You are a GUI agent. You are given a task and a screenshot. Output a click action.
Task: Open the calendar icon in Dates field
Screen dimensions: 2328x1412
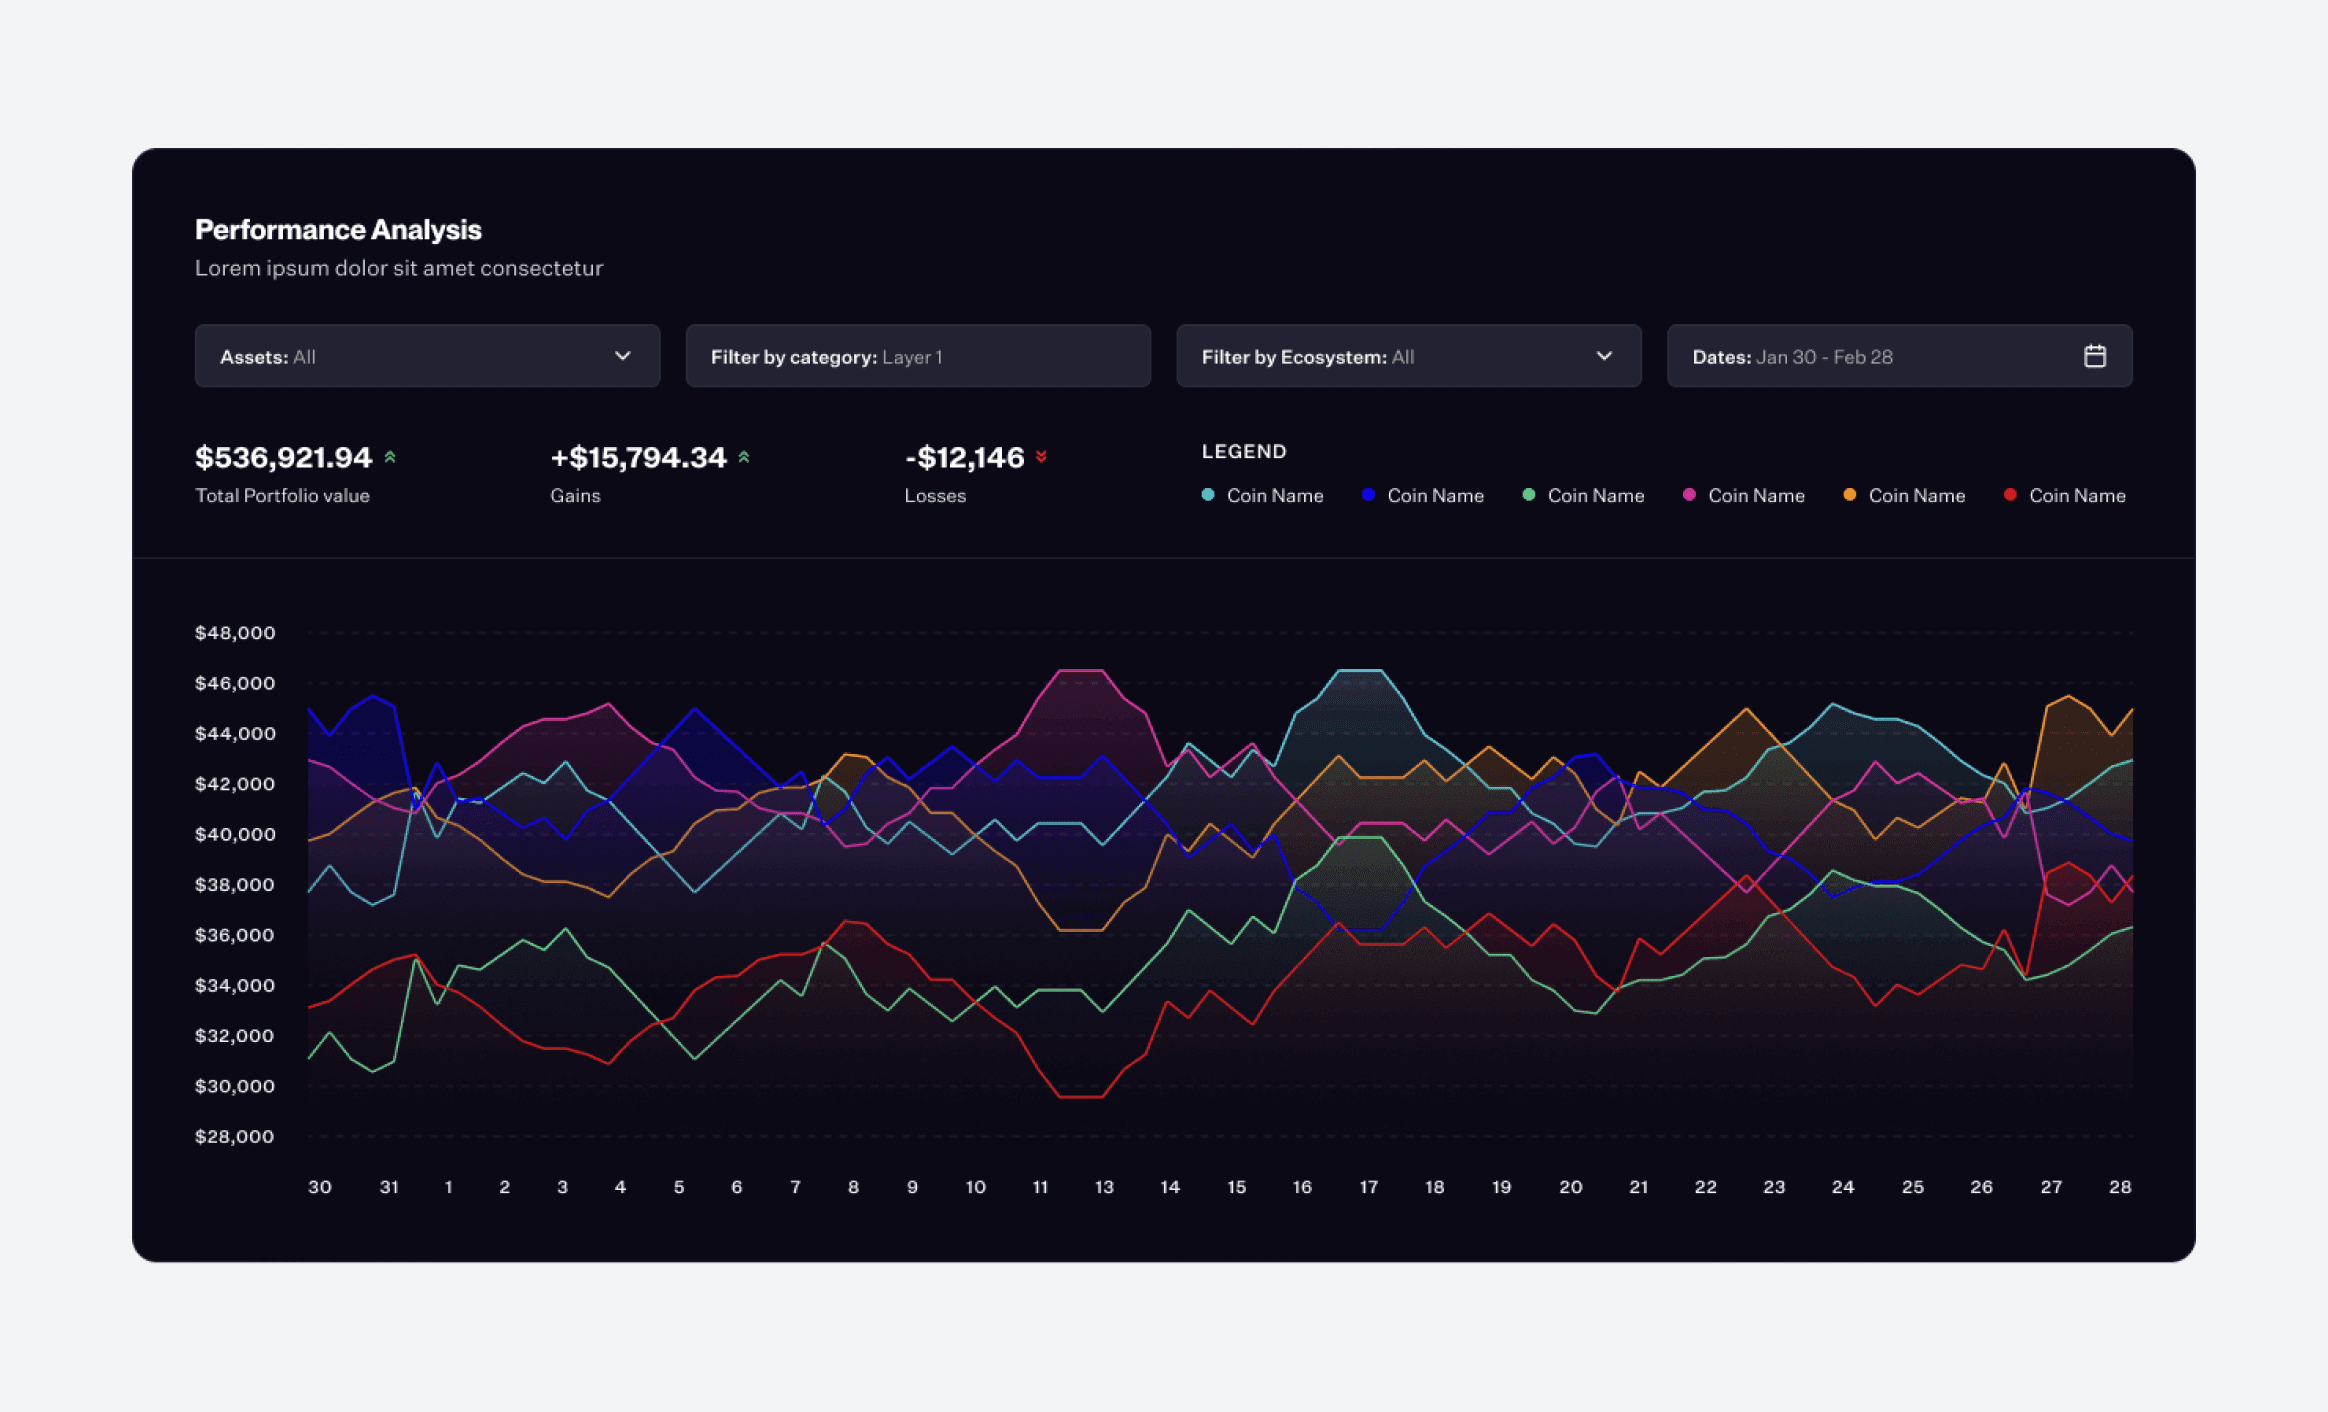(x=2094, y=356)
